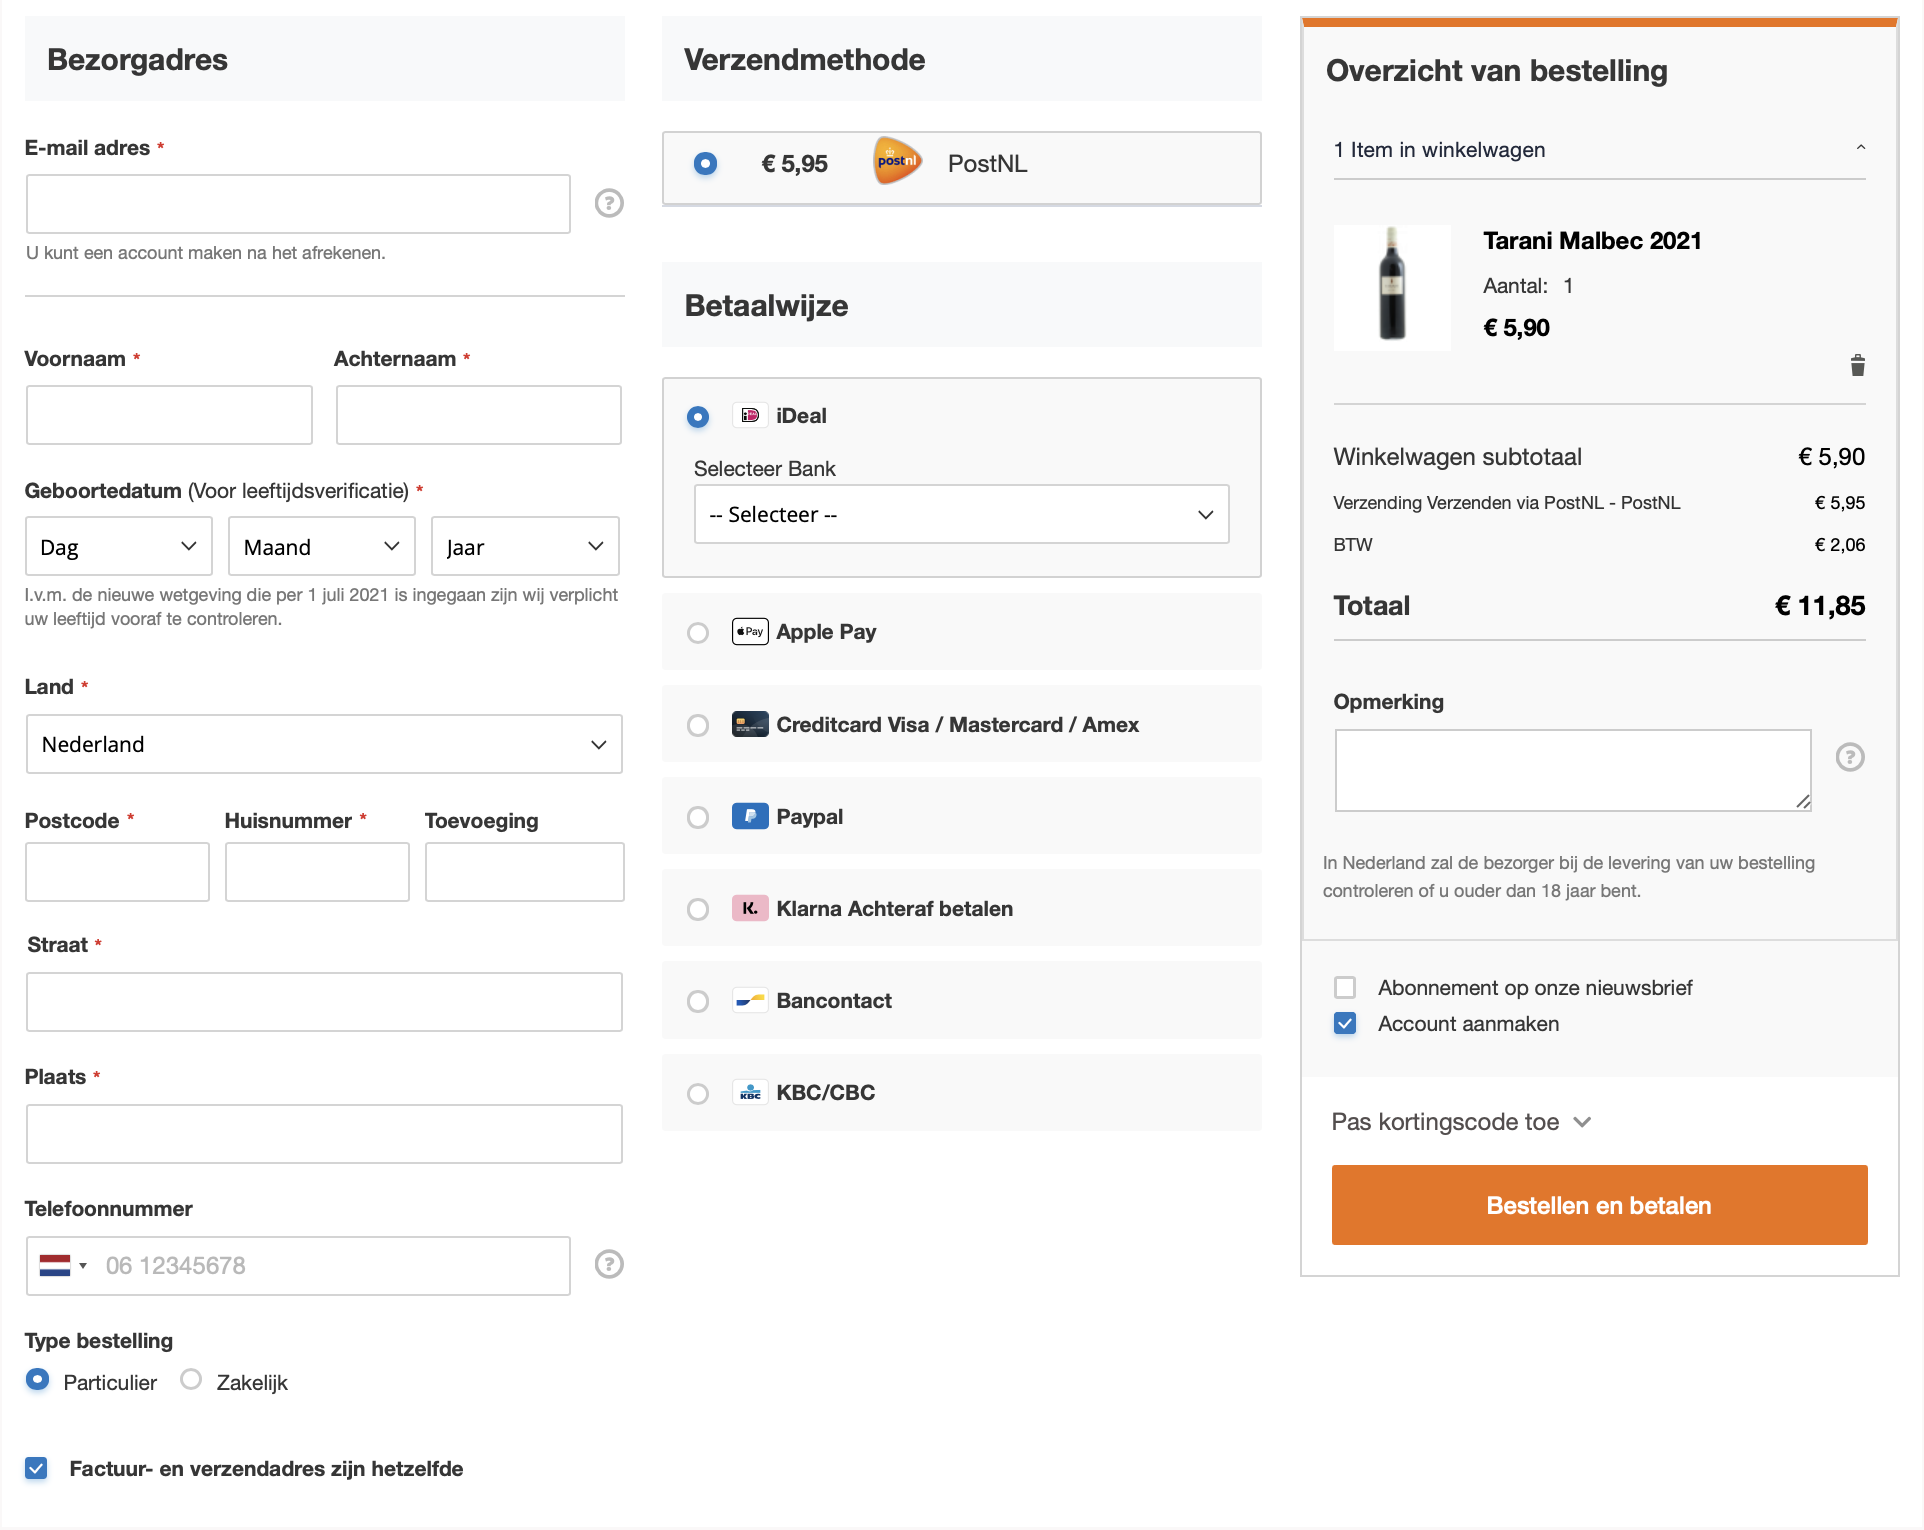Open the Maand dropdown

click(x=322, y=546)
